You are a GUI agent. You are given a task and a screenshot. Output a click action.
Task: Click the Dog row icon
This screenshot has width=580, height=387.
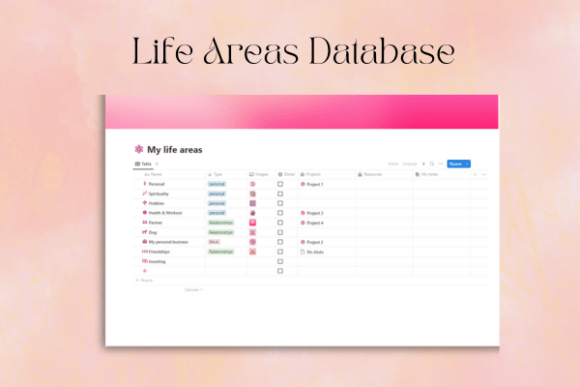pos(145,232)
